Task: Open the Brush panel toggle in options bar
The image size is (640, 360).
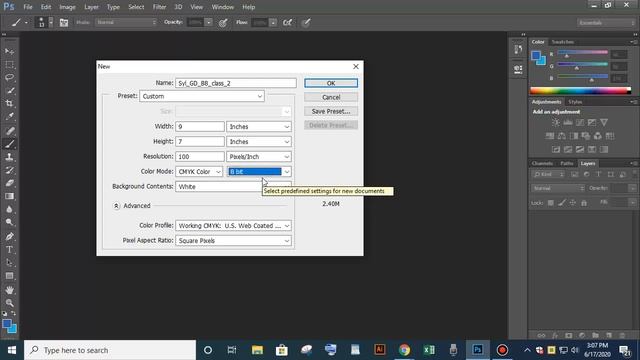Action: coord(64,22)
